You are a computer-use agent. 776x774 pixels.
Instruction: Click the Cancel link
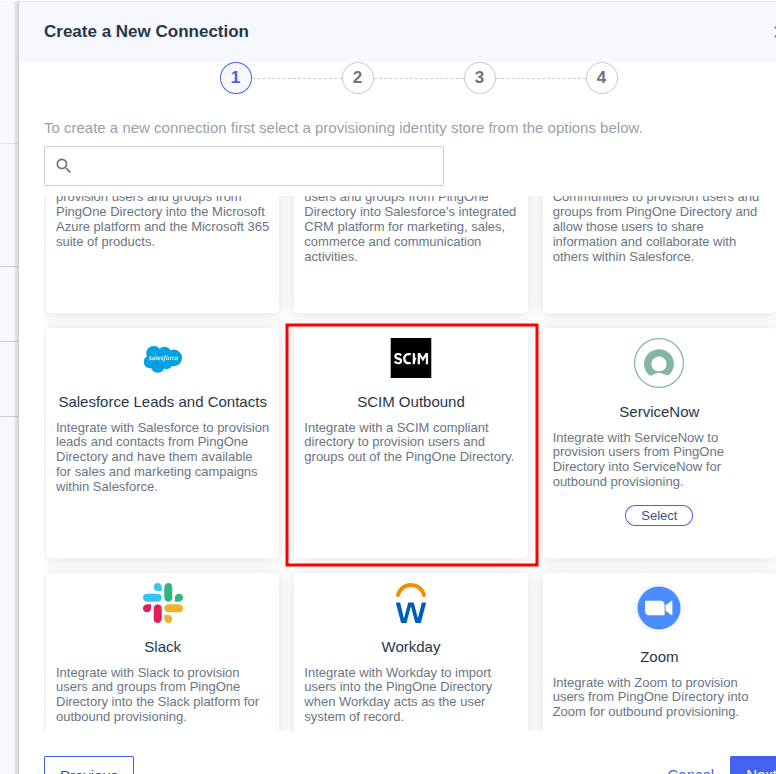tap(690, 771)
